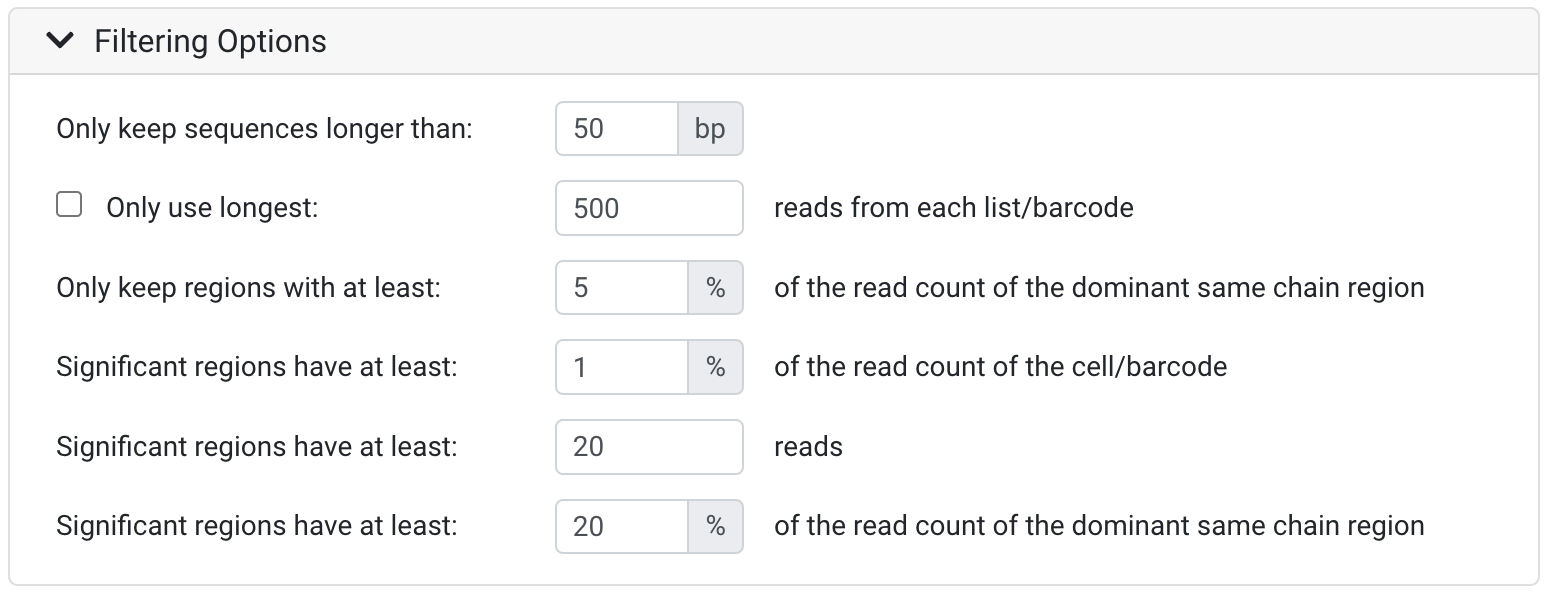Click percent symbol beside the last 20 value
1548x596 pixels.
pyautogui.click(x=716, y=526)
